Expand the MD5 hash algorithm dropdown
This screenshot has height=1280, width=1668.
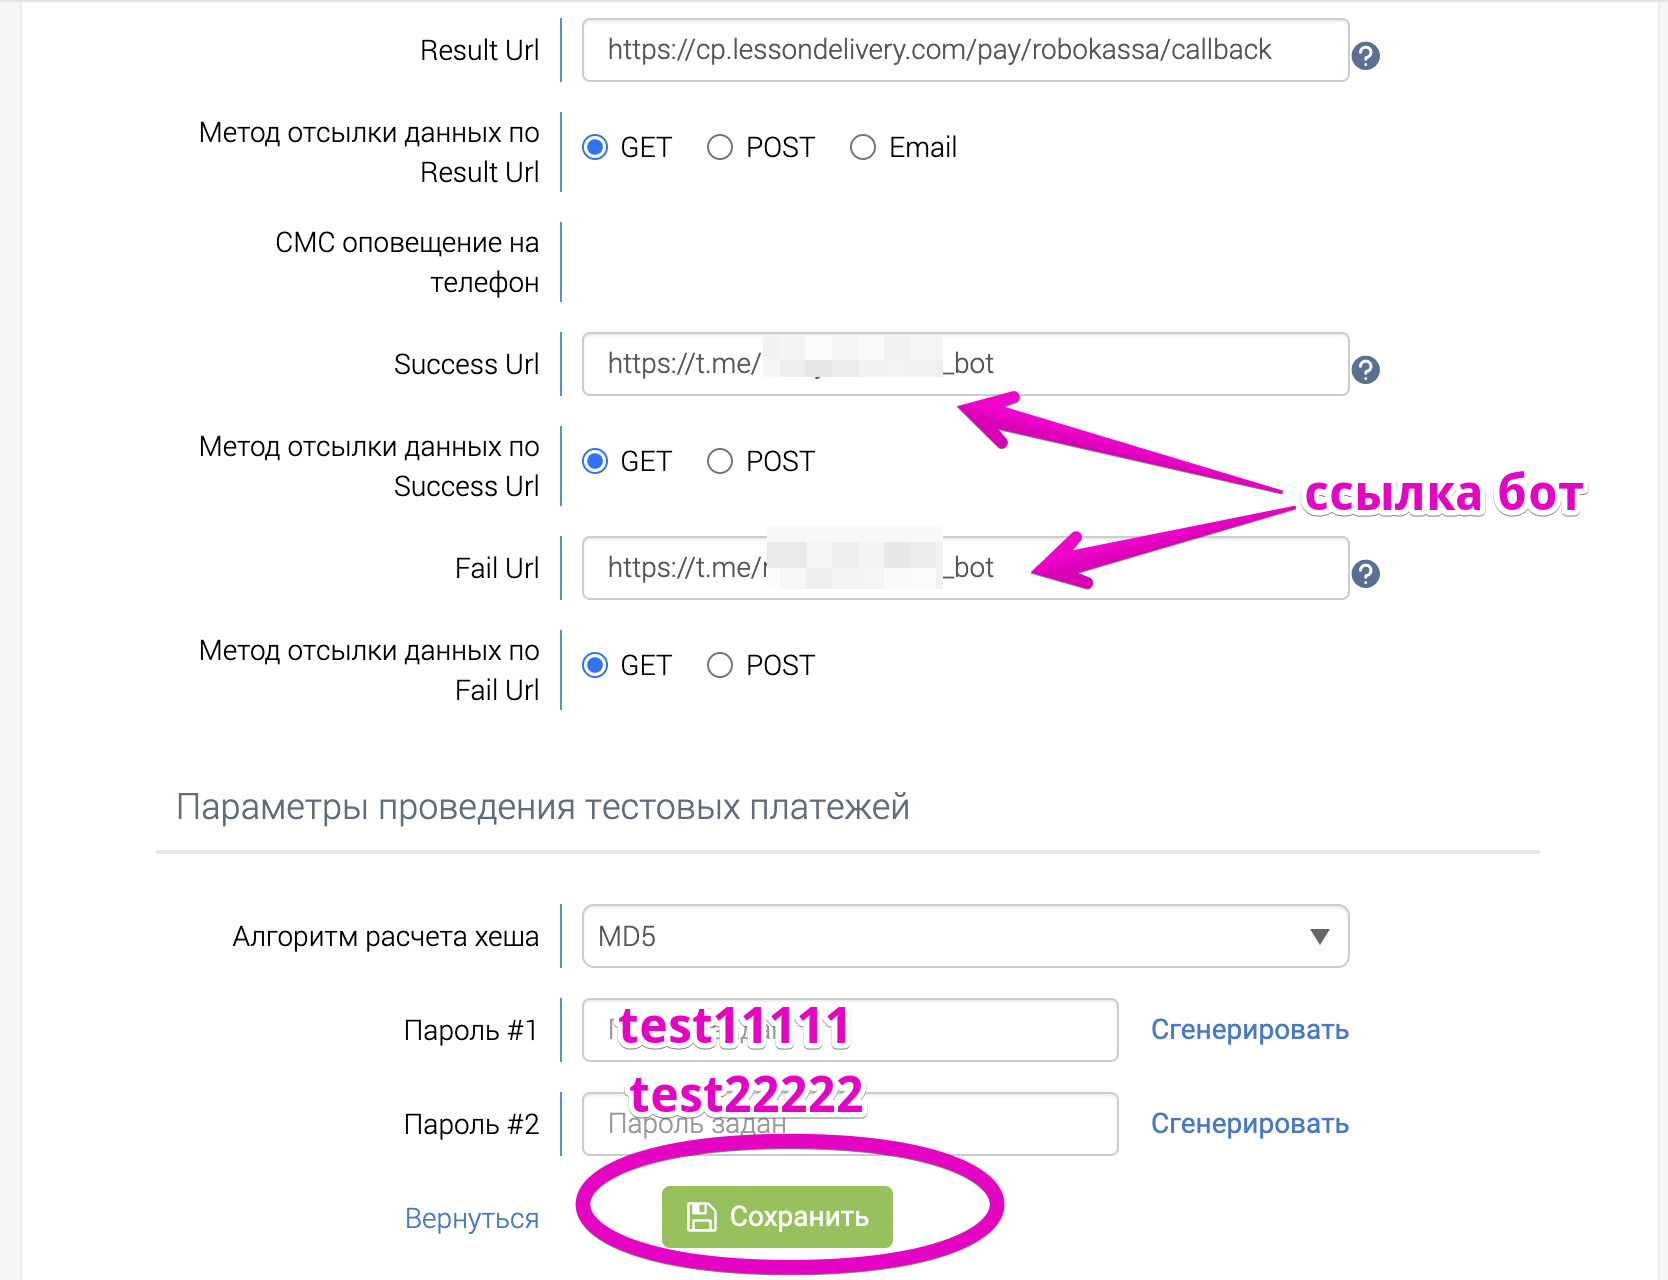(x=965, y=936)
